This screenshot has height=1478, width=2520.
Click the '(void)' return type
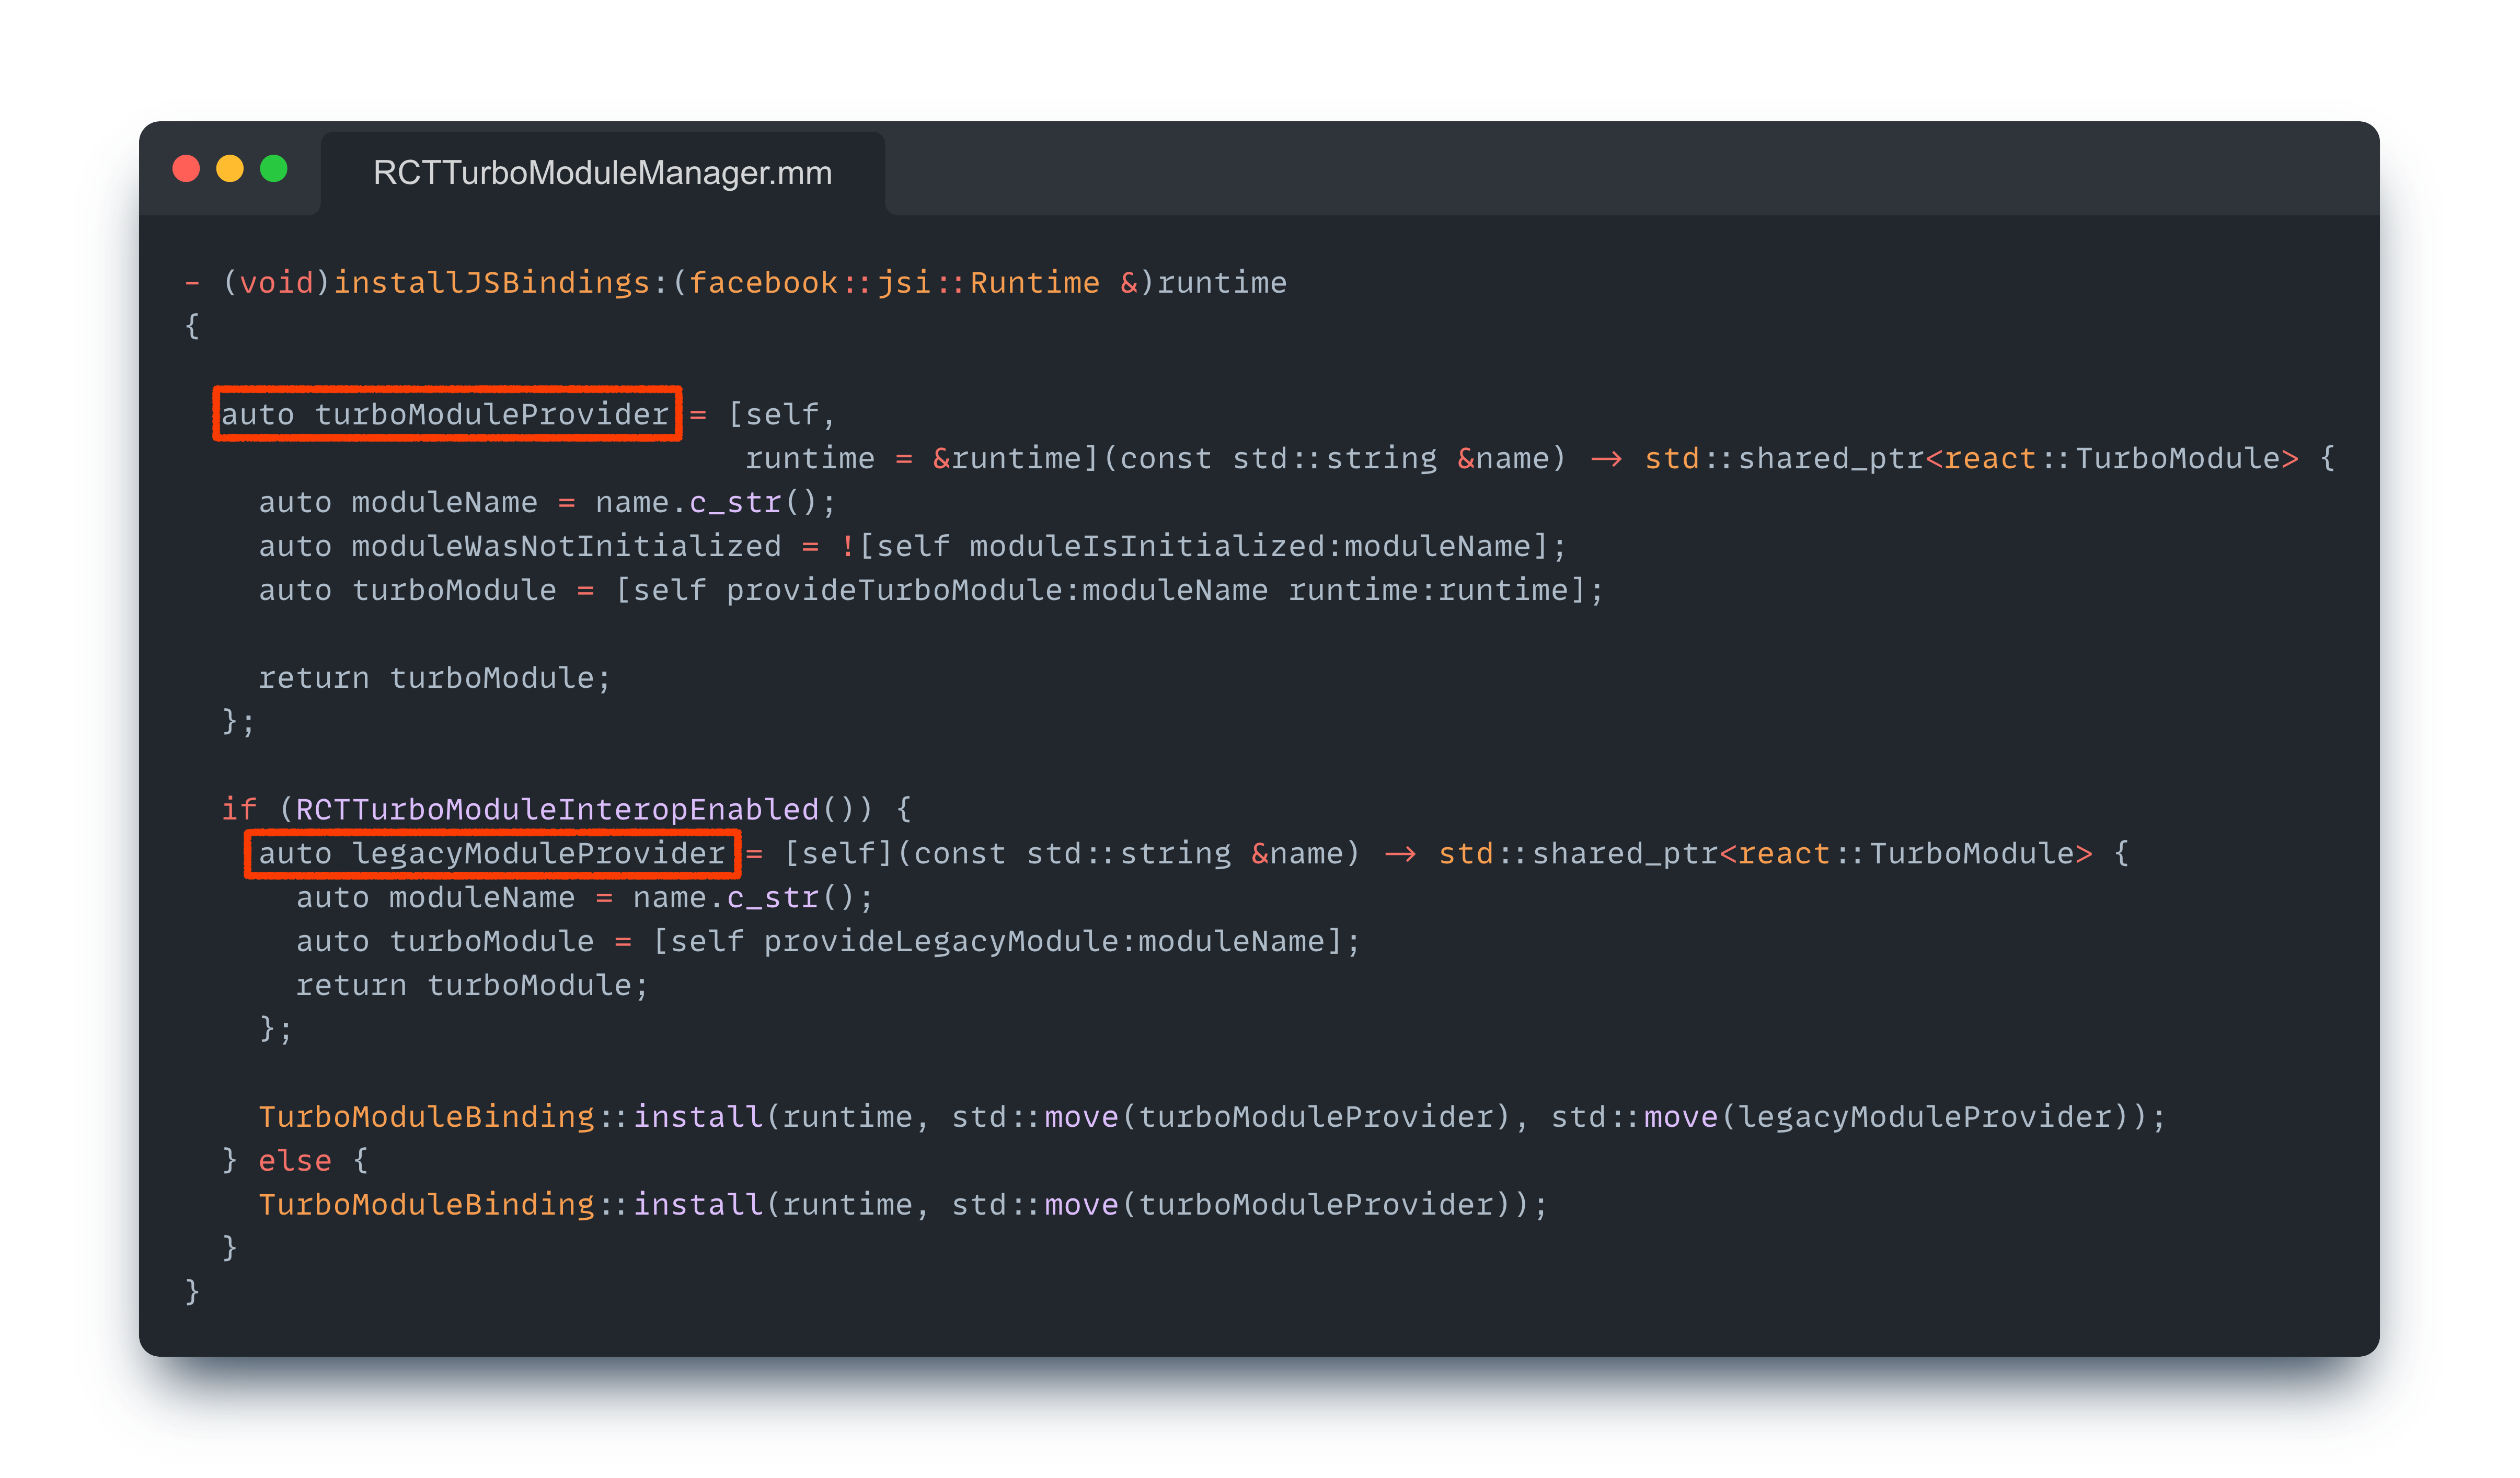[276, 283]
